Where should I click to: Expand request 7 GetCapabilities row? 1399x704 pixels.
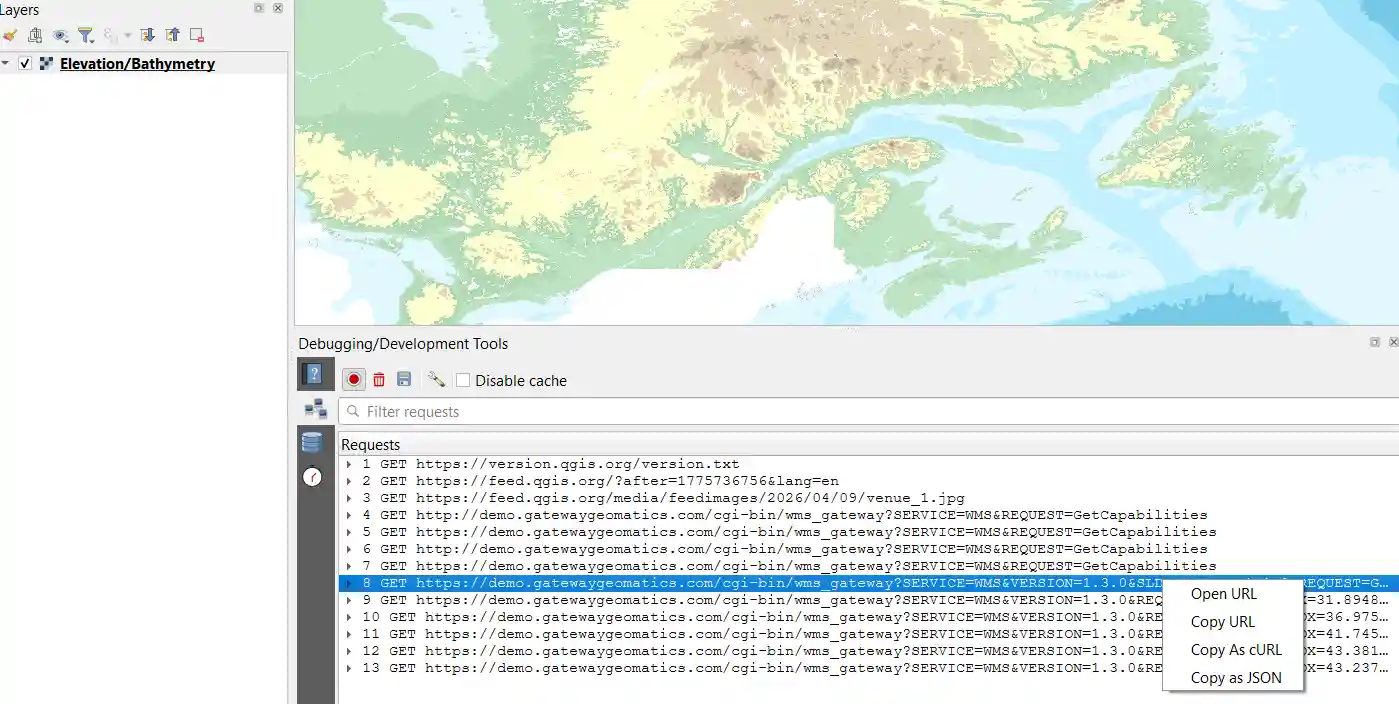pyautogui.click(x=348, y=566)
